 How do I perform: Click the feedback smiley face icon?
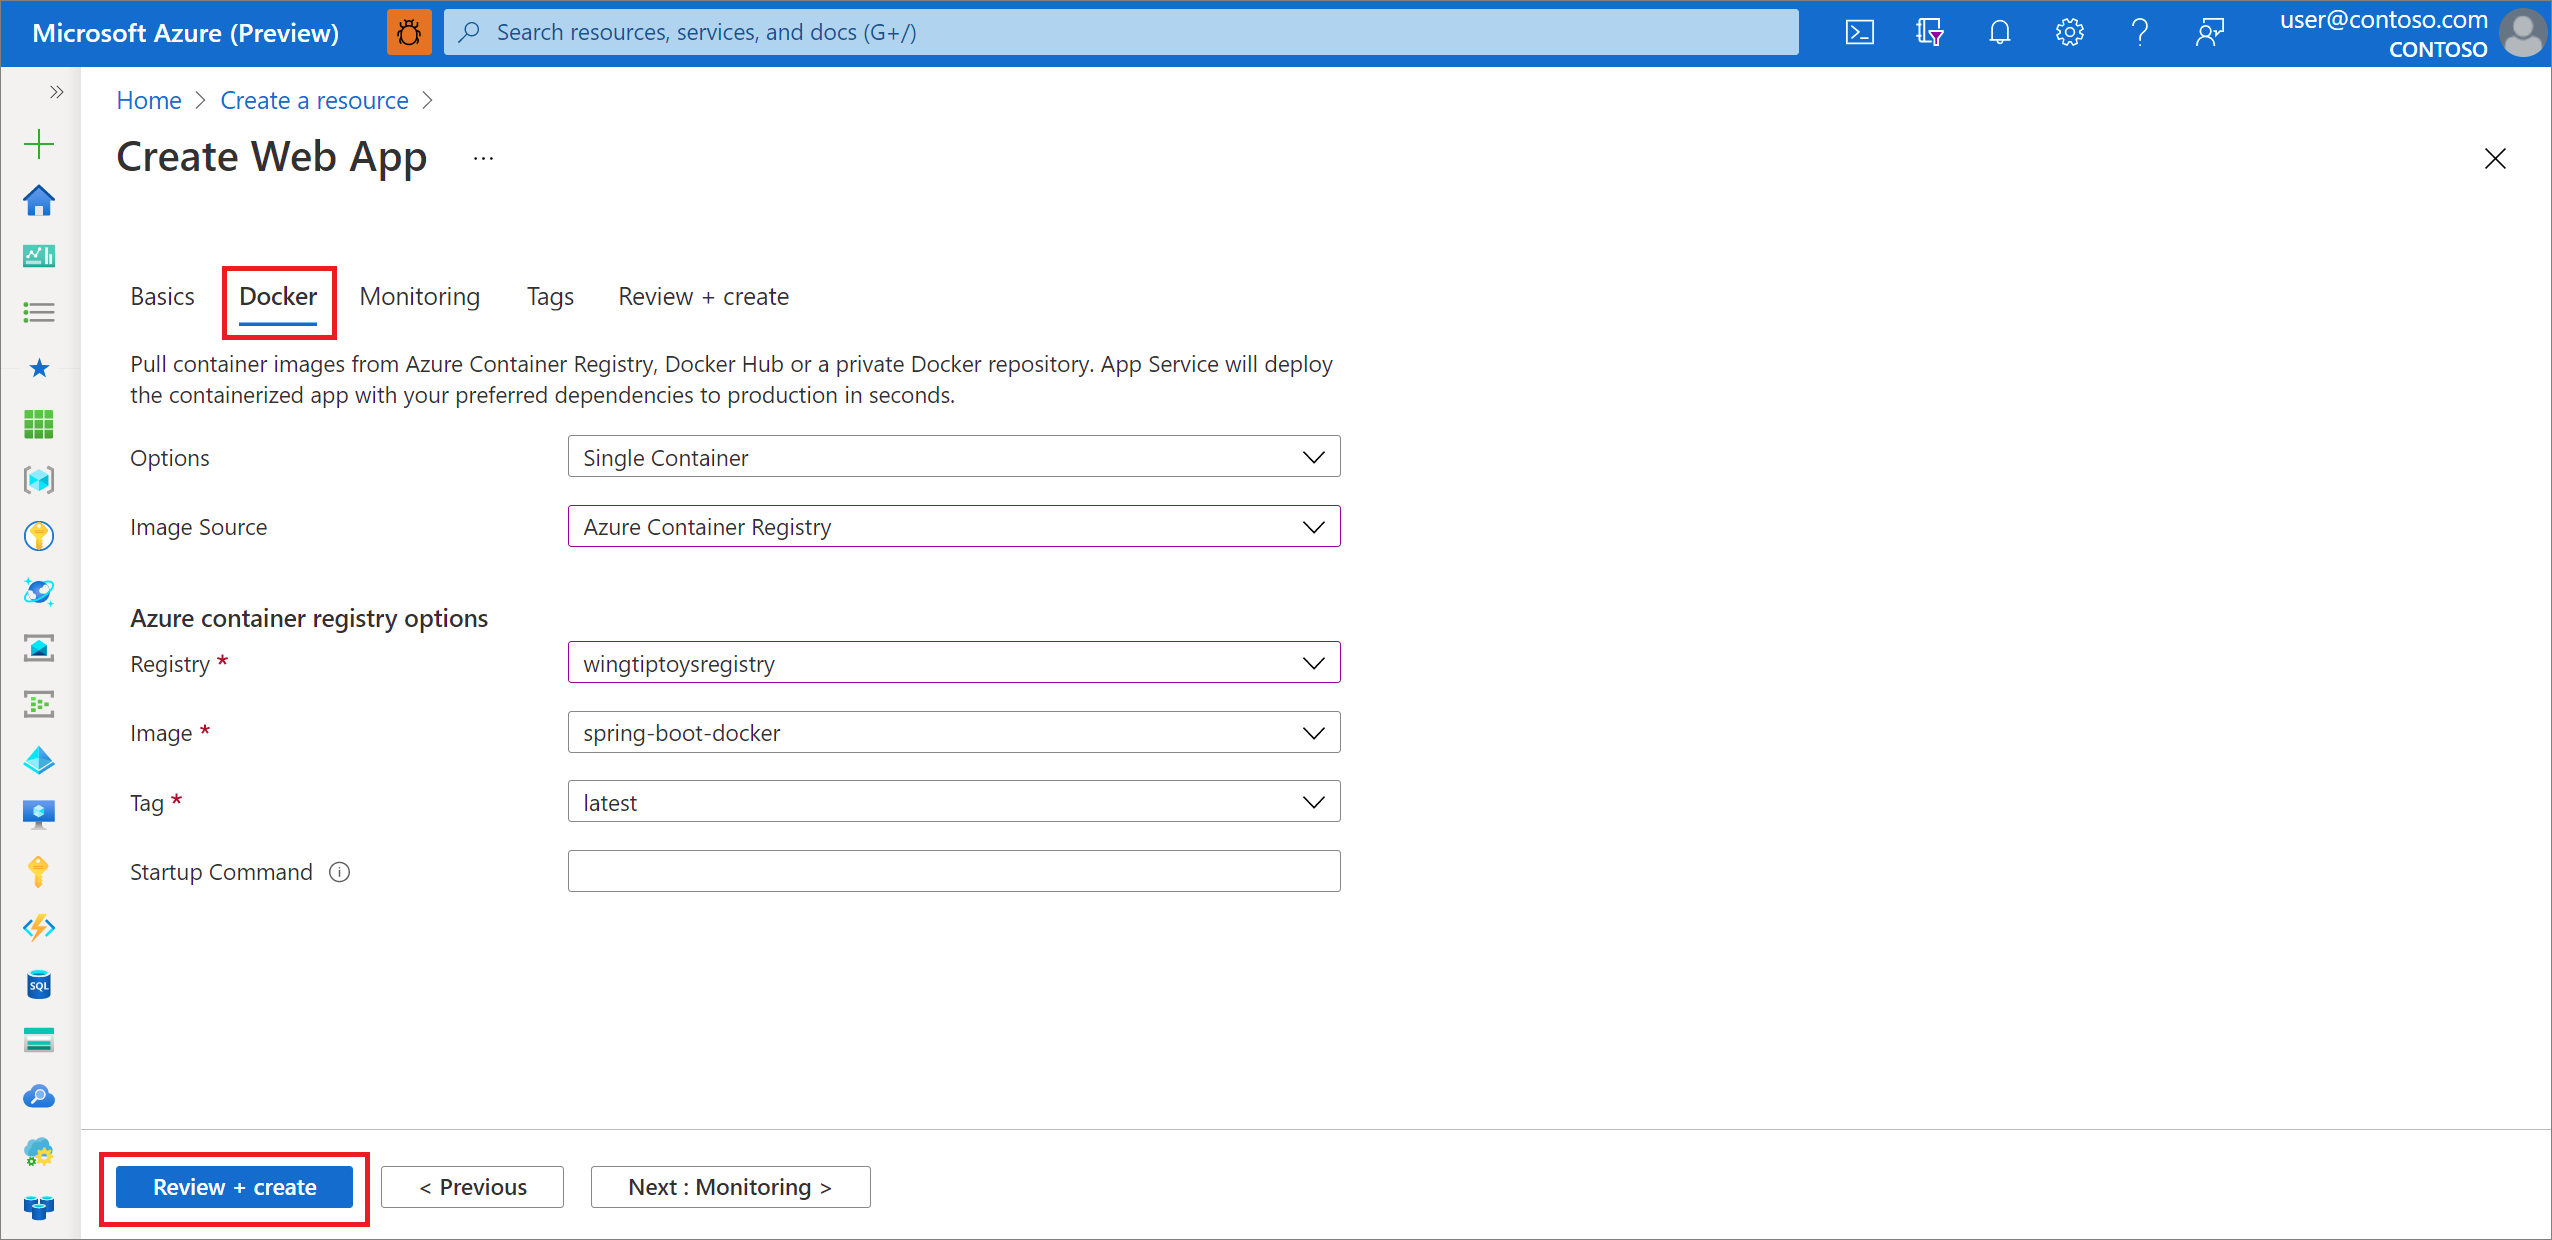point(2210,29)
